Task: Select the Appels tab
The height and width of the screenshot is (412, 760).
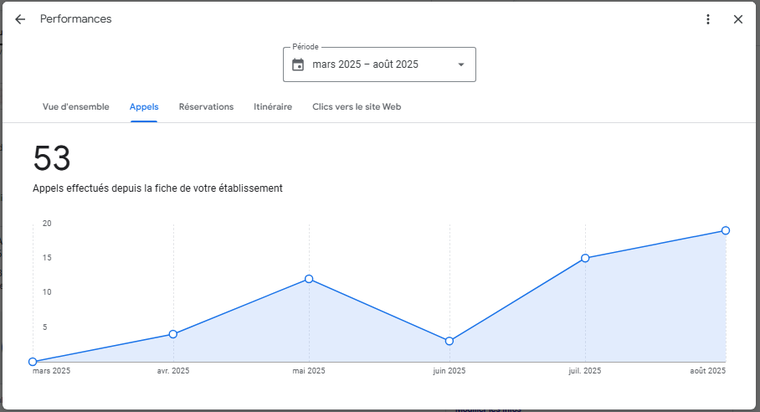Action: click(144, 107)
